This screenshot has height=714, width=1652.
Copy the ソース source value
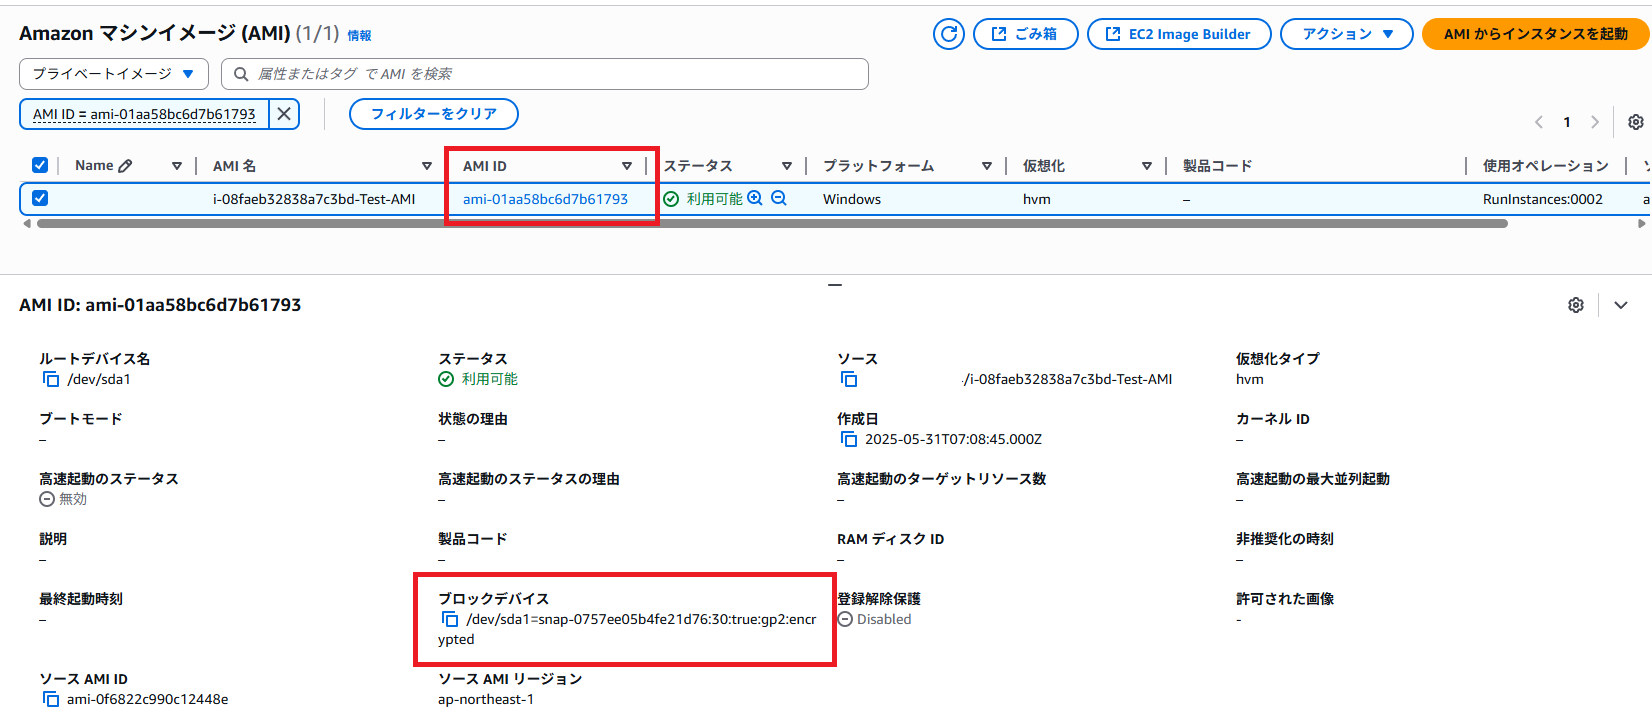(849, 379)
